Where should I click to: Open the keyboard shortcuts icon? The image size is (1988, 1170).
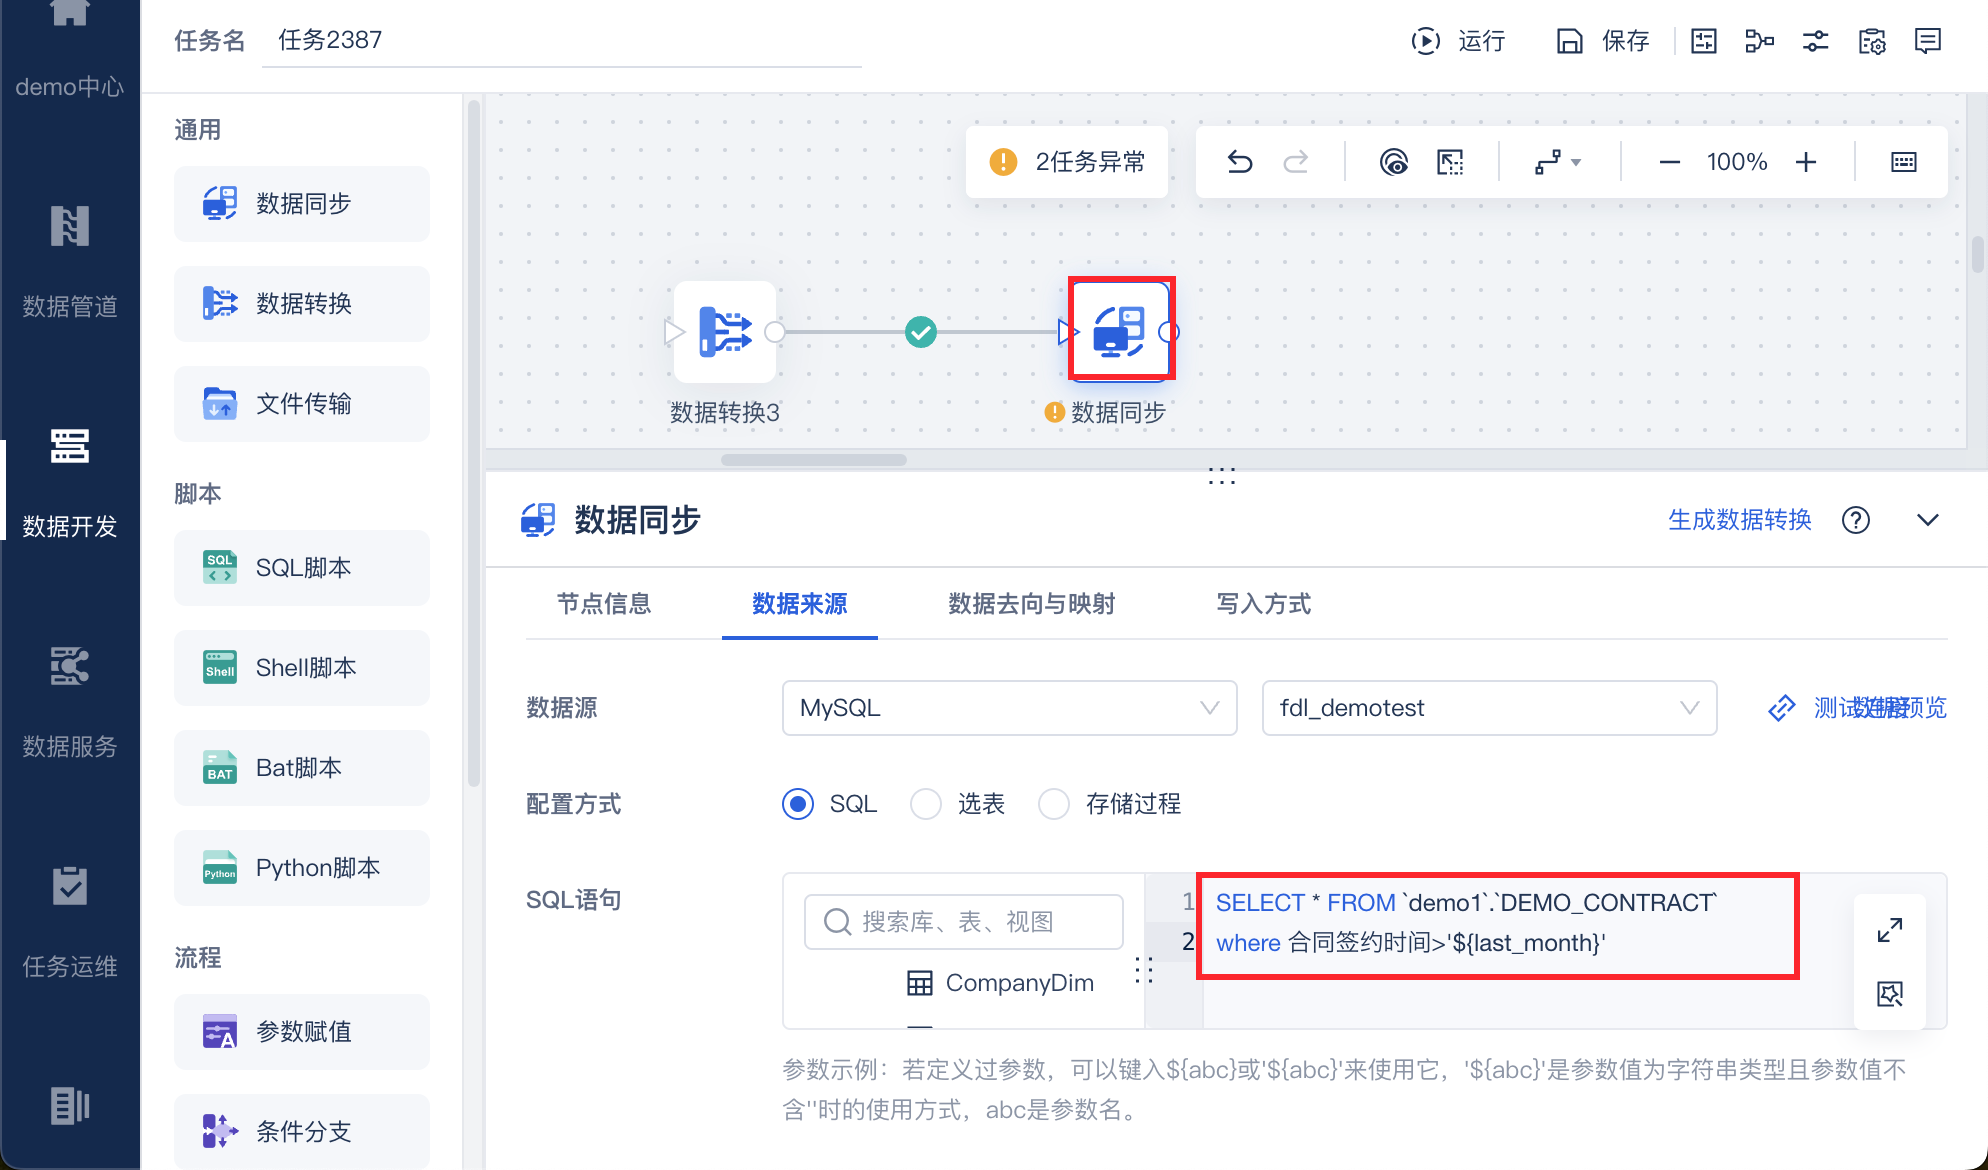1903,162
